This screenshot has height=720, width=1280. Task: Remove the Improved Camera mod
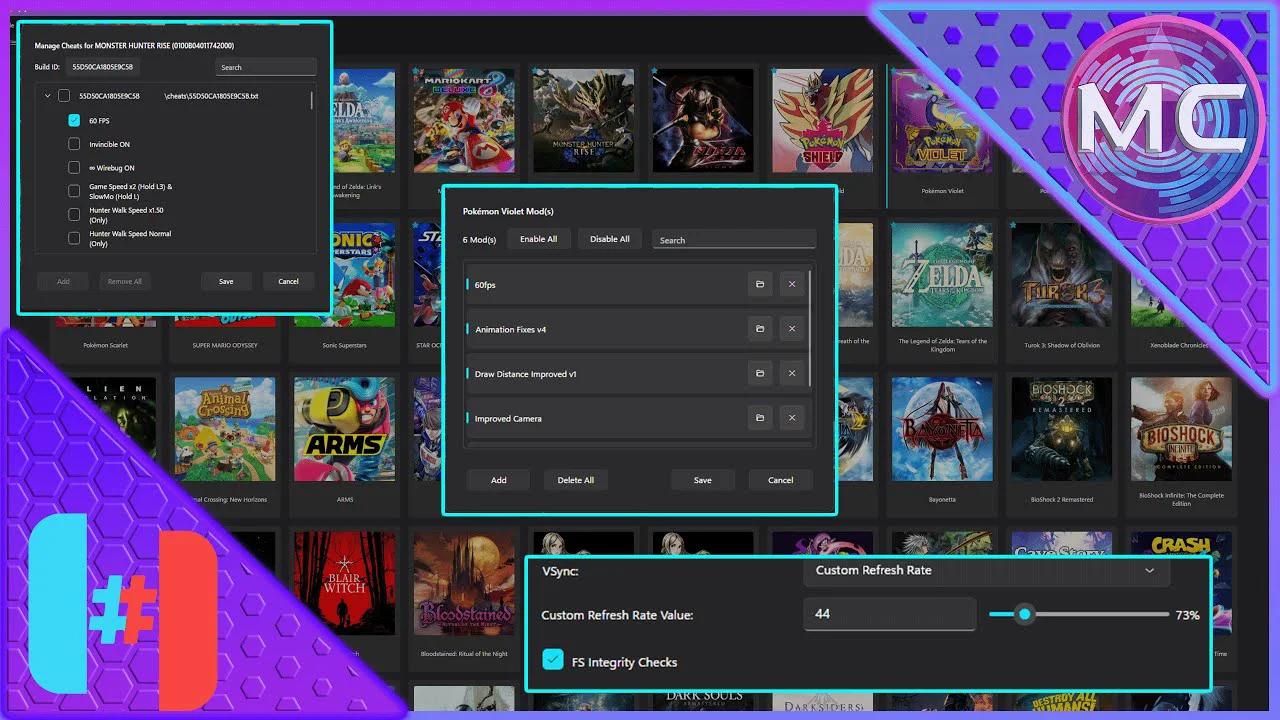[x=792, y=418]
